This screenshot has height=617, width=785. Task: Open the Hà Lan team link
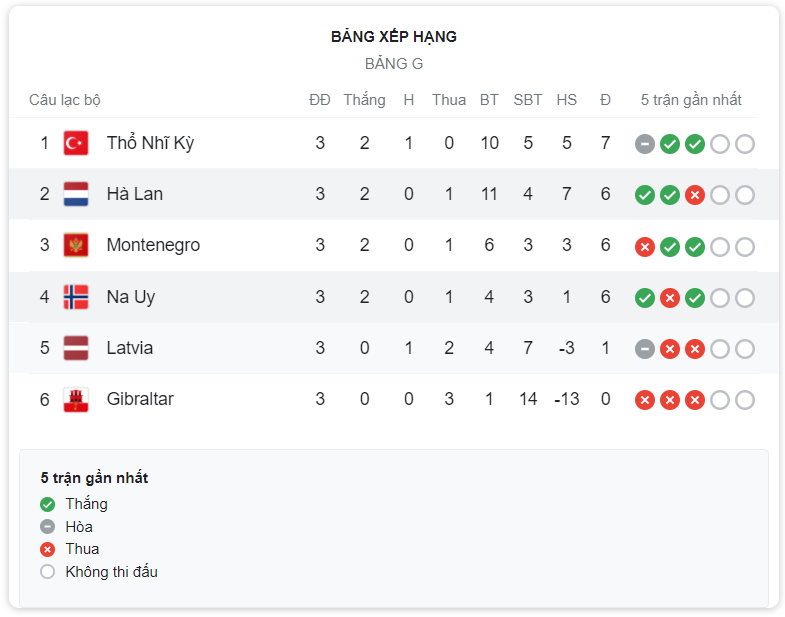click(135, 194)
